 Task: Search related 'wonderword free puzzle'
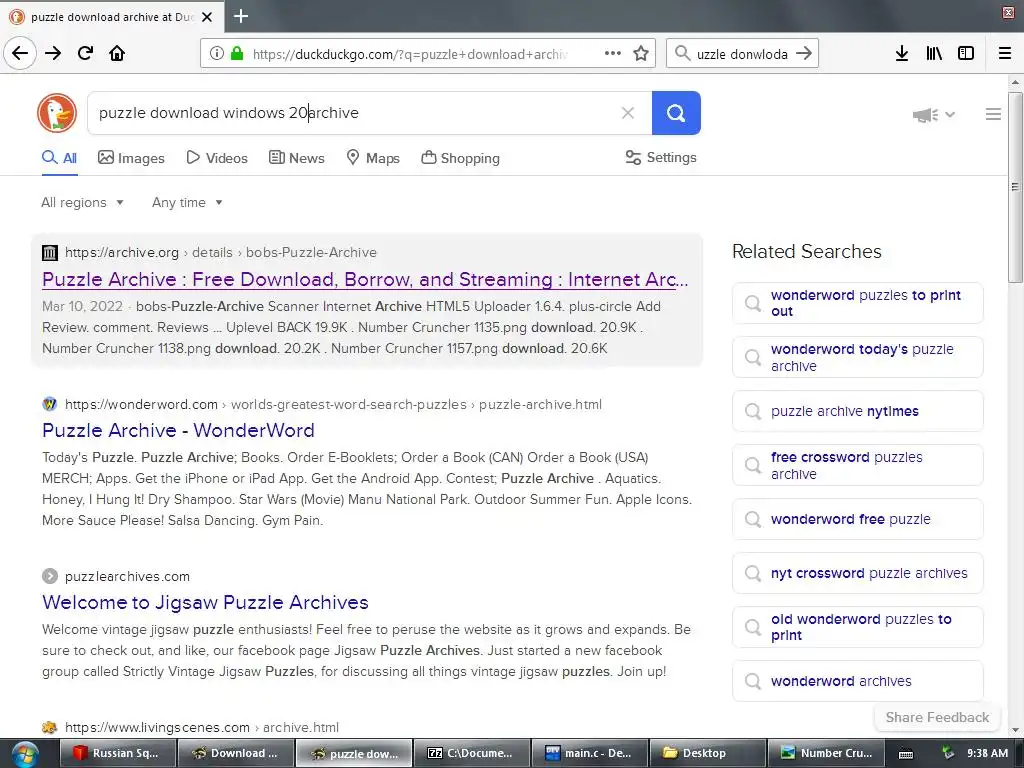click(857, 519)
